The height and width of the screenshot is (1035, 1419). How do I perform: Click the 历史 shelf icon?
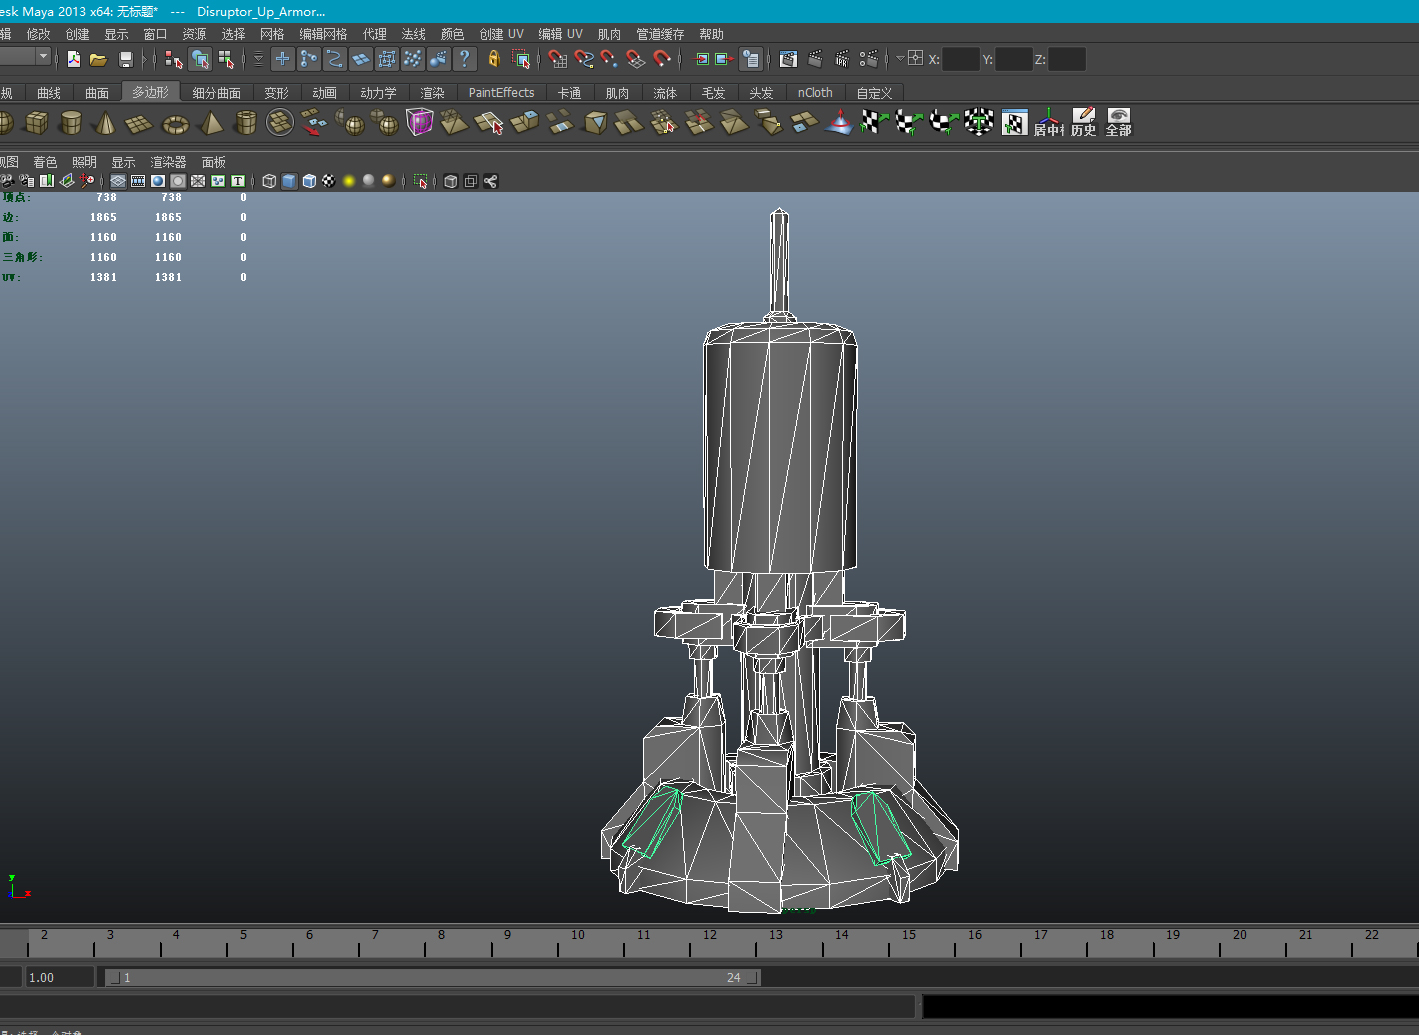point(1083,123)
